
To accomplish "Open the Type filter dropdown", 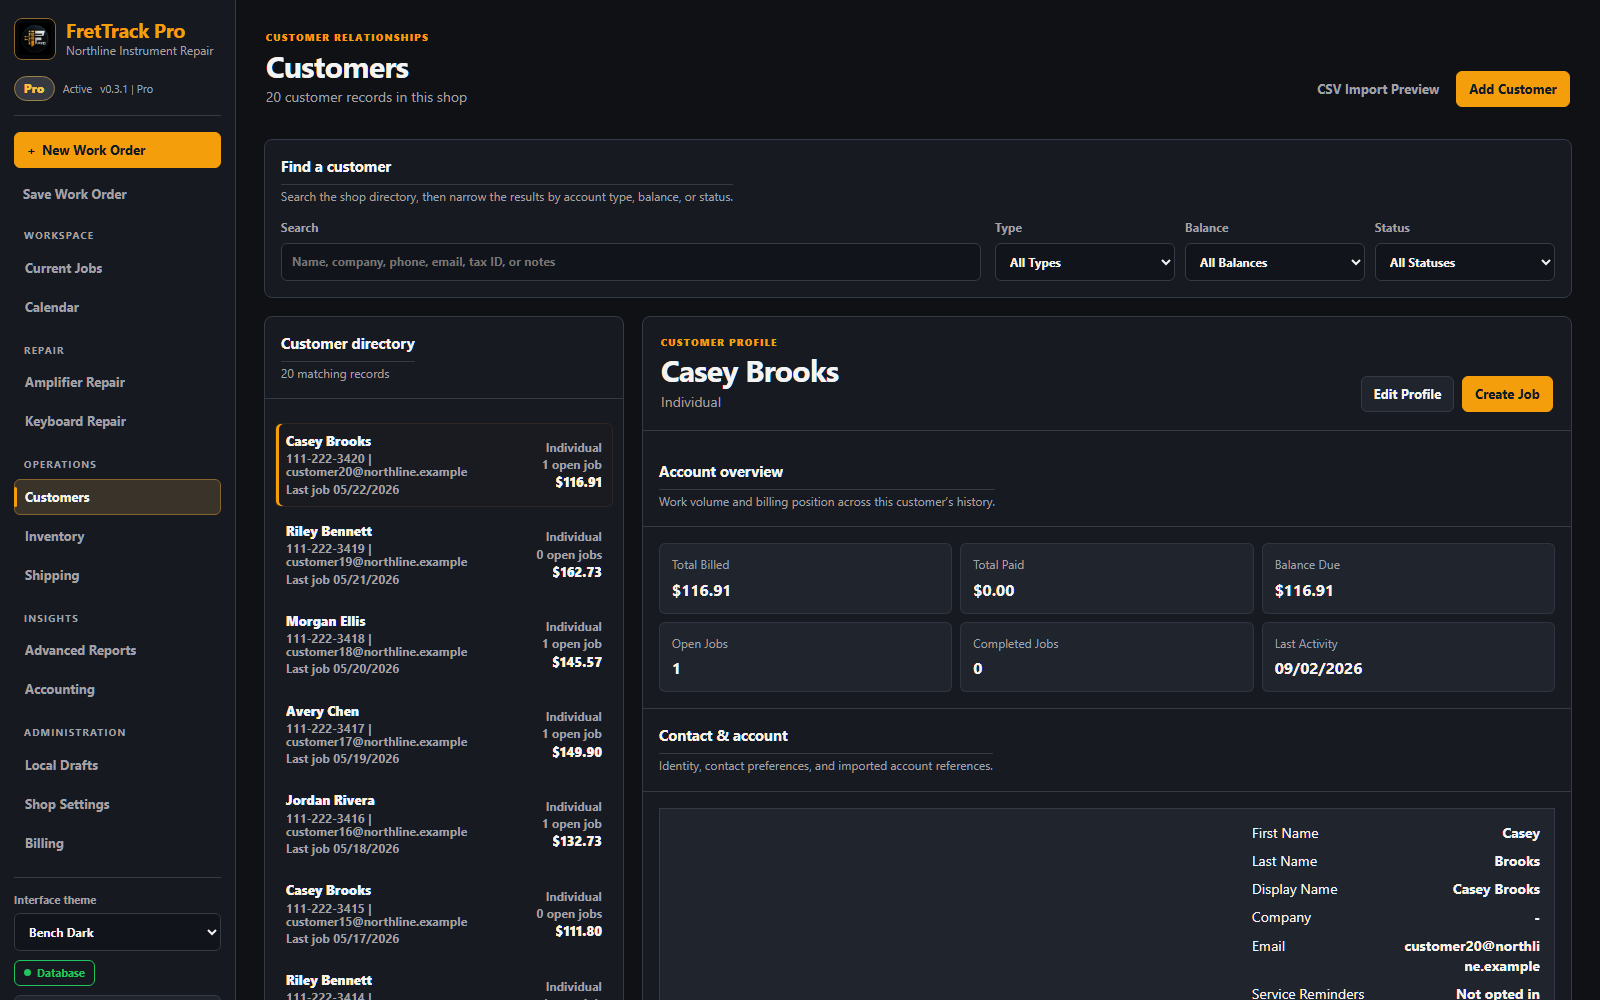I will 1084,262.
